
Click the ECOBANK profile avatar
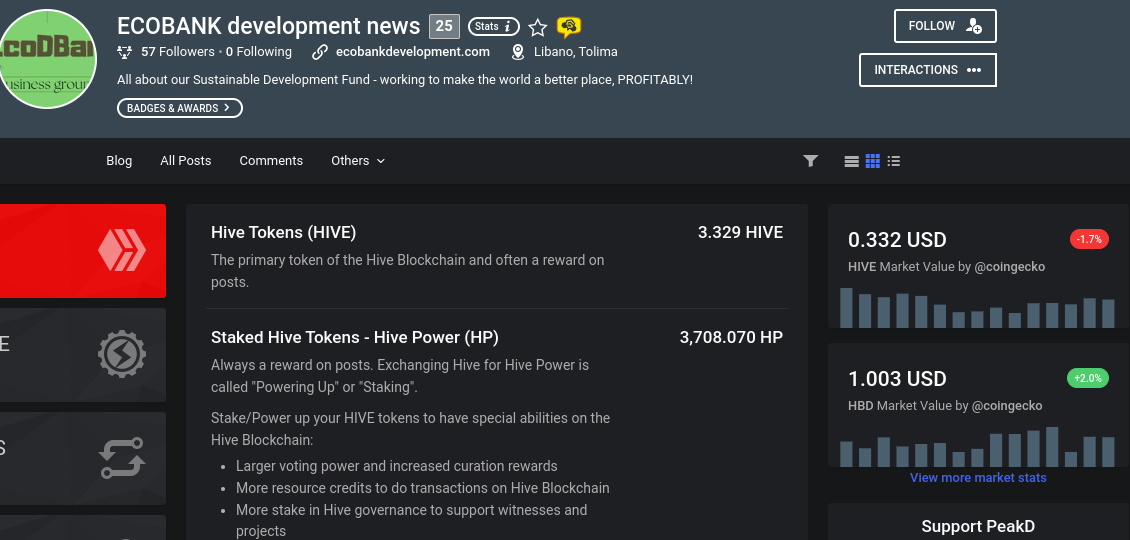coord(48,59)
